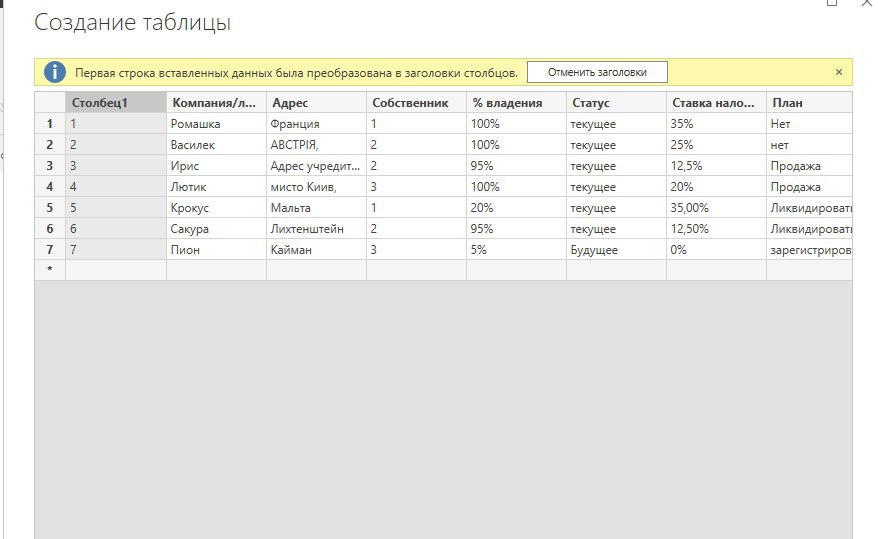
Task: Click the Василек cell
Action: point(216,145)
